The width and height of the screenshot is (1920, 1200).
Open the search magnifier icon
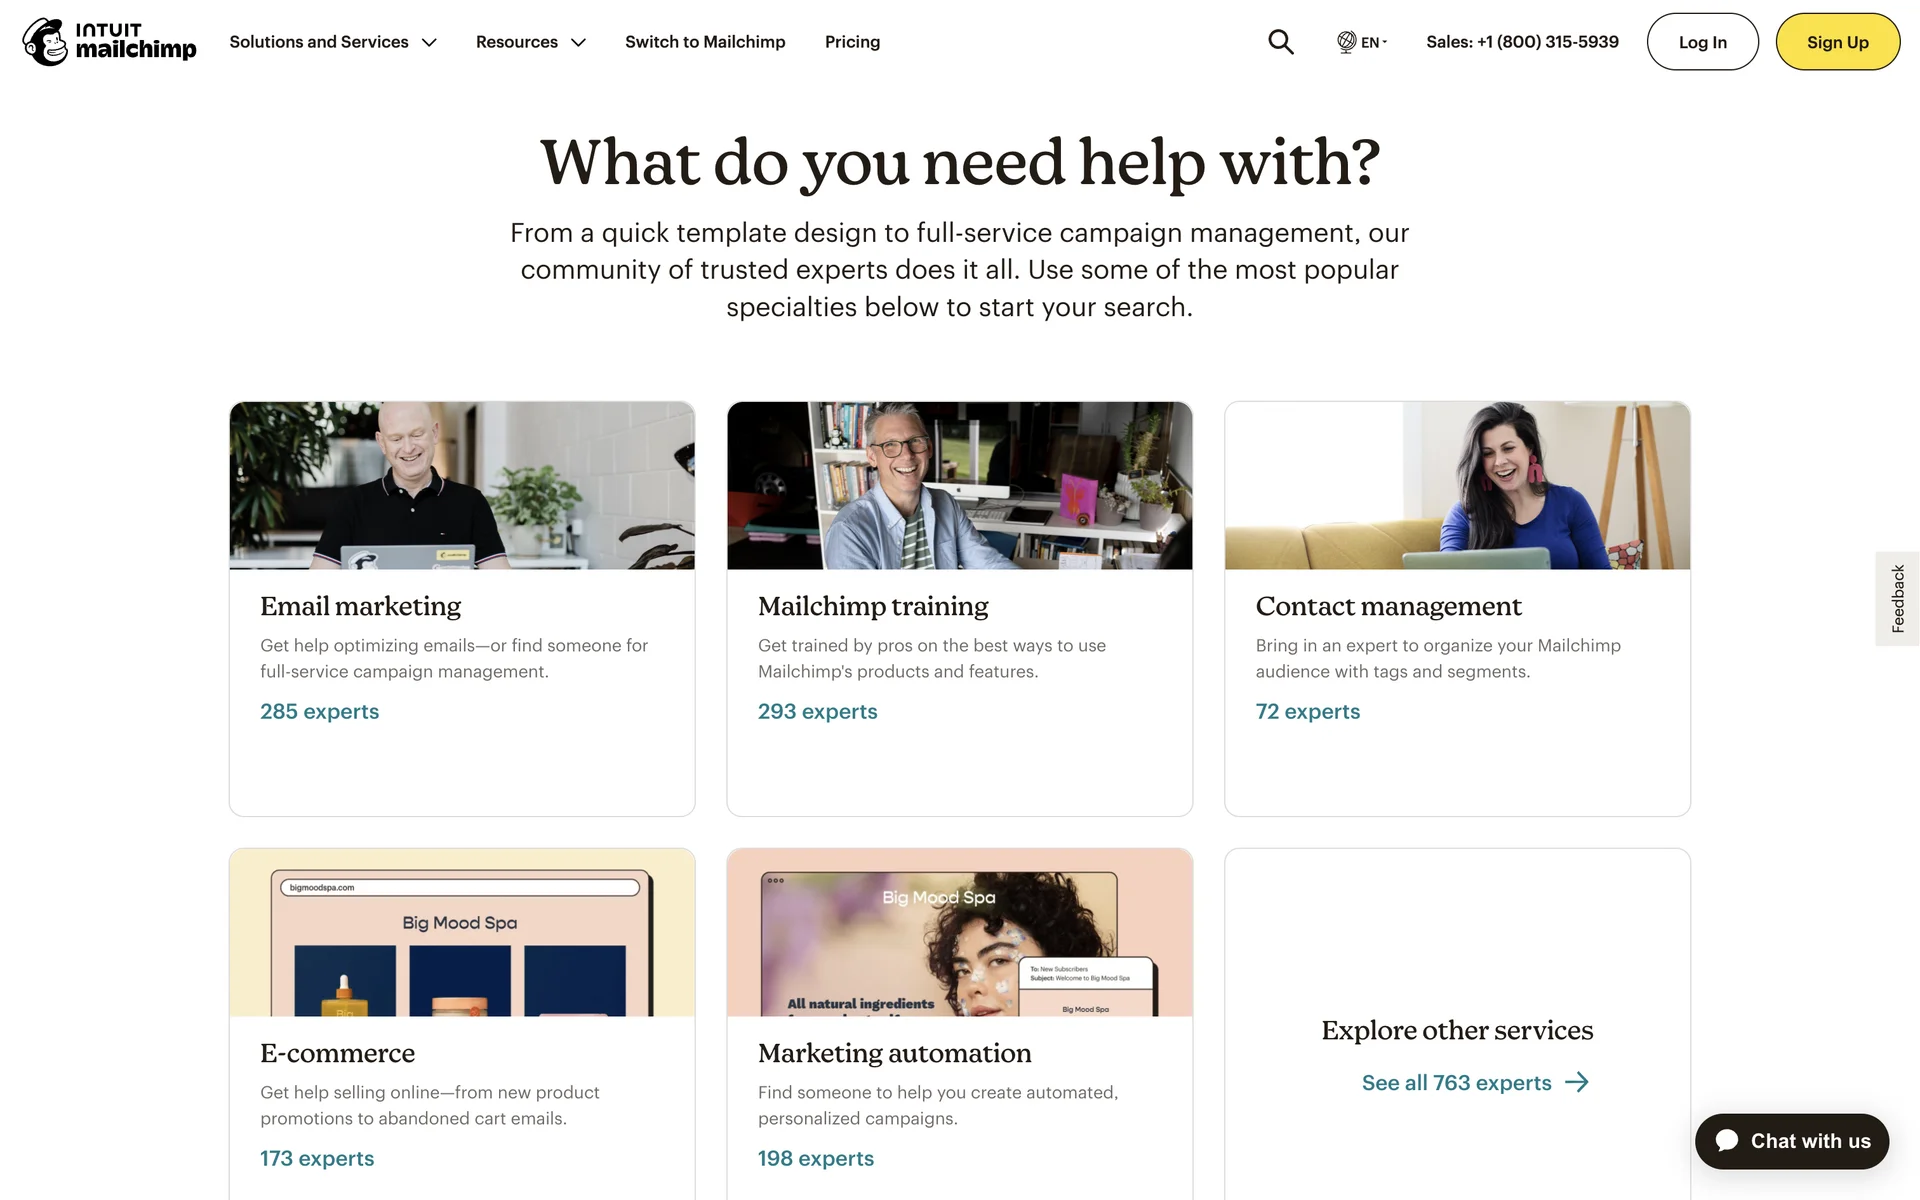(x=1281, y=42)
